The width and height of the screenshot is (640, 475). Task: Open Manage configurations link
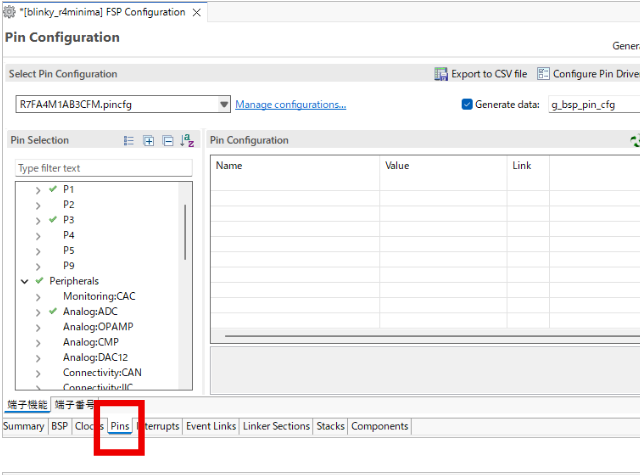(291, 105)
